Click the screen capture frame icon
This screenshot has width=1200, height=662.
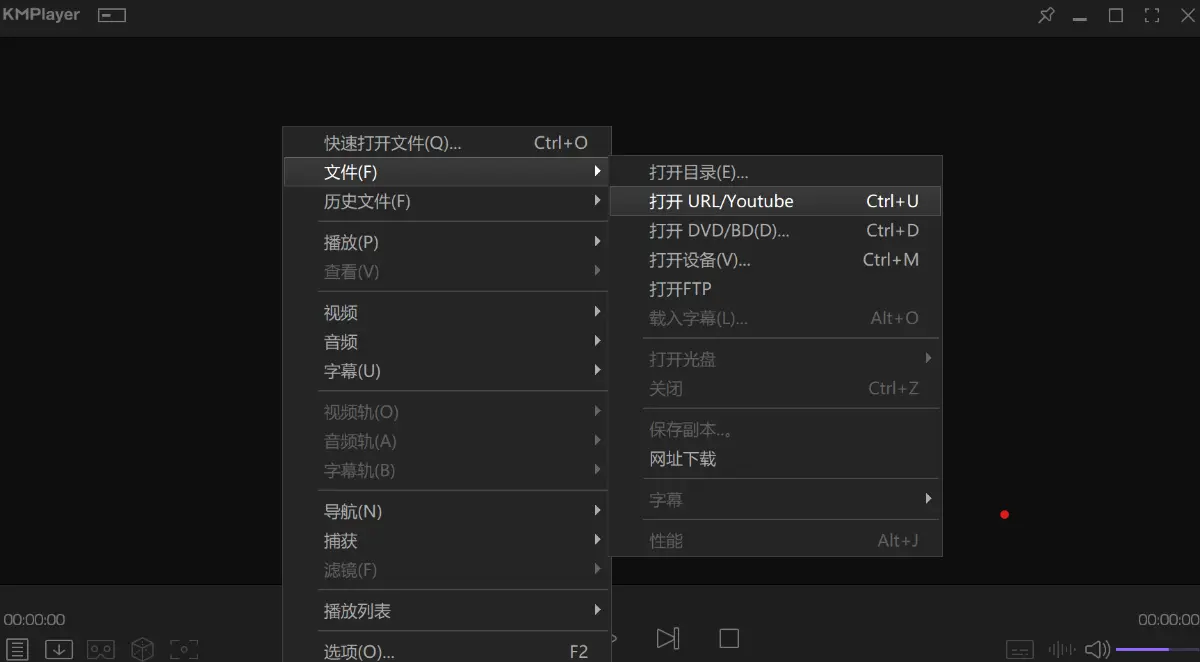click(184, 649)
